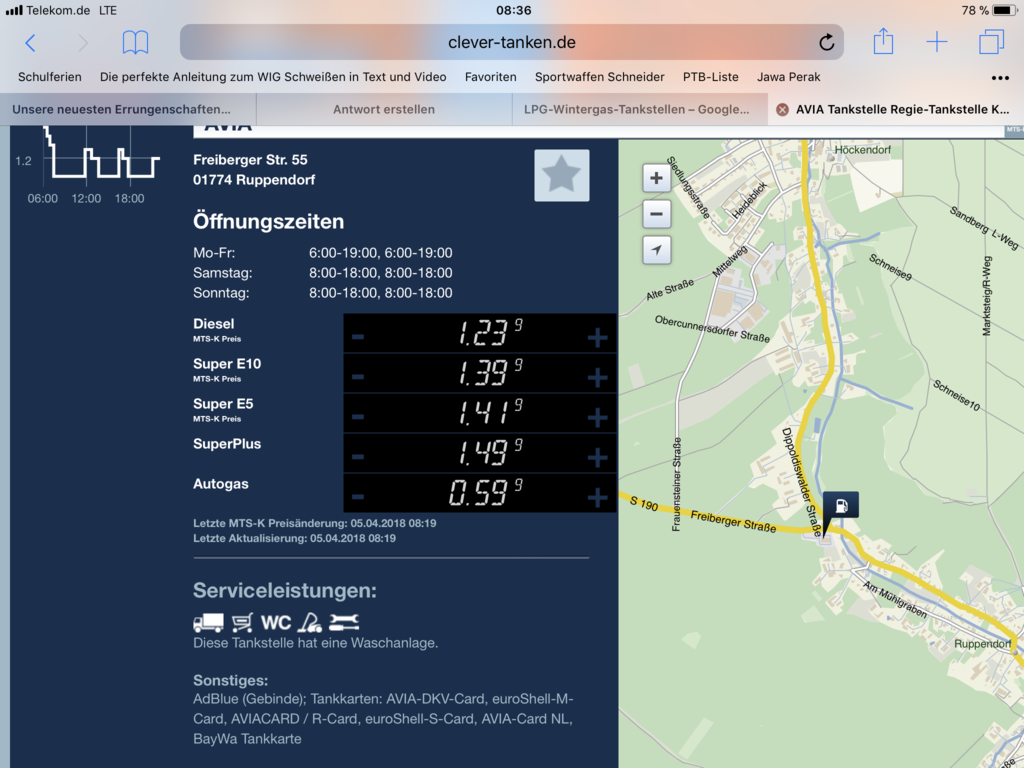
Task: Tap the shopping cart service icon
Action: tap(242, 622)
